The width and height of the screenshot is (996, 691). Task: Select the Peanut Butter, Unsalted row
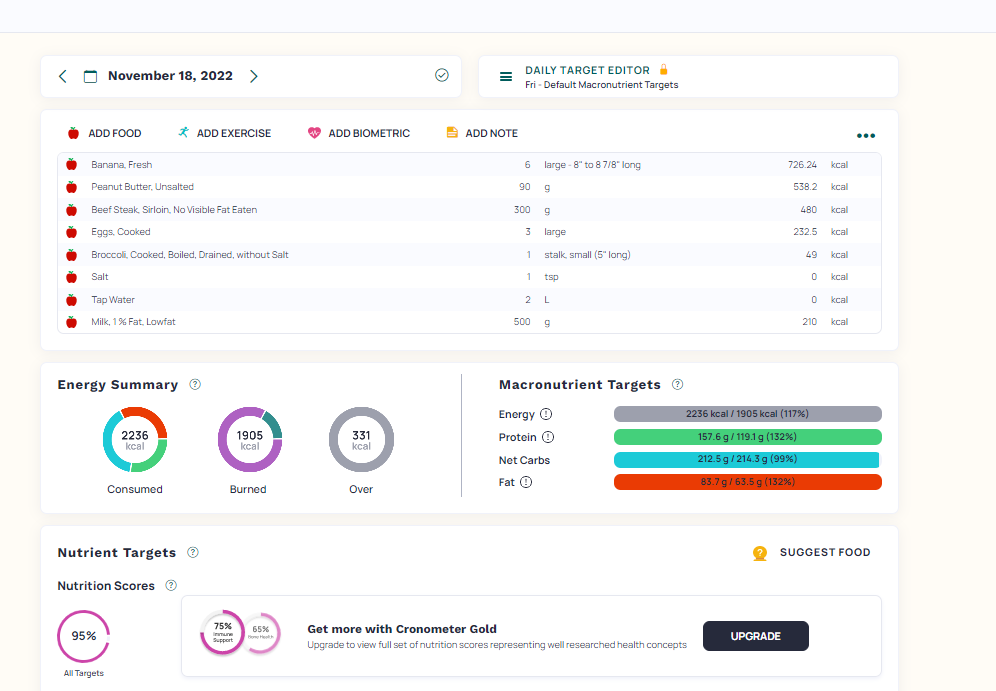(469, 187)
